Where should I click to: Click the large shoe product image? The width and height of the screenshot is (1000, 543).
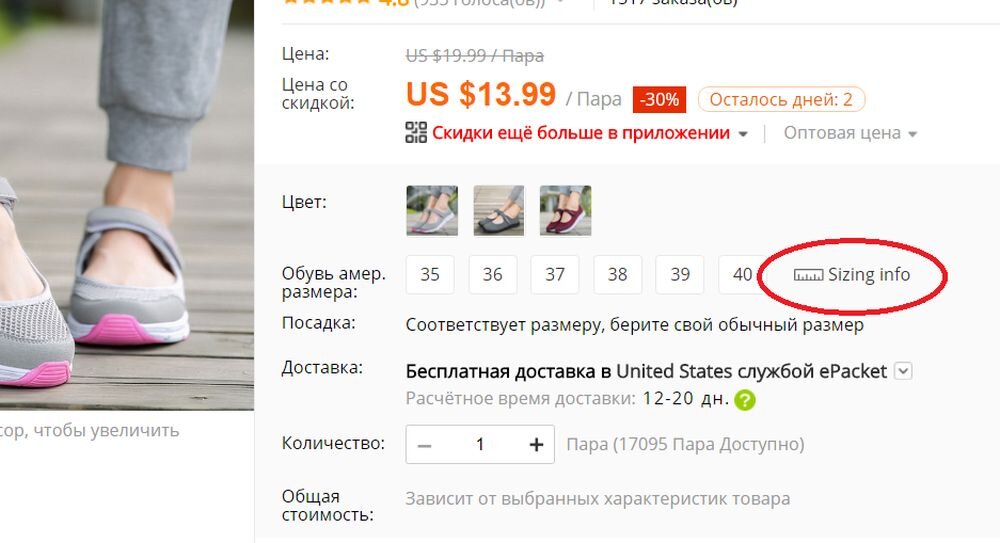click(x=127, y=205)
